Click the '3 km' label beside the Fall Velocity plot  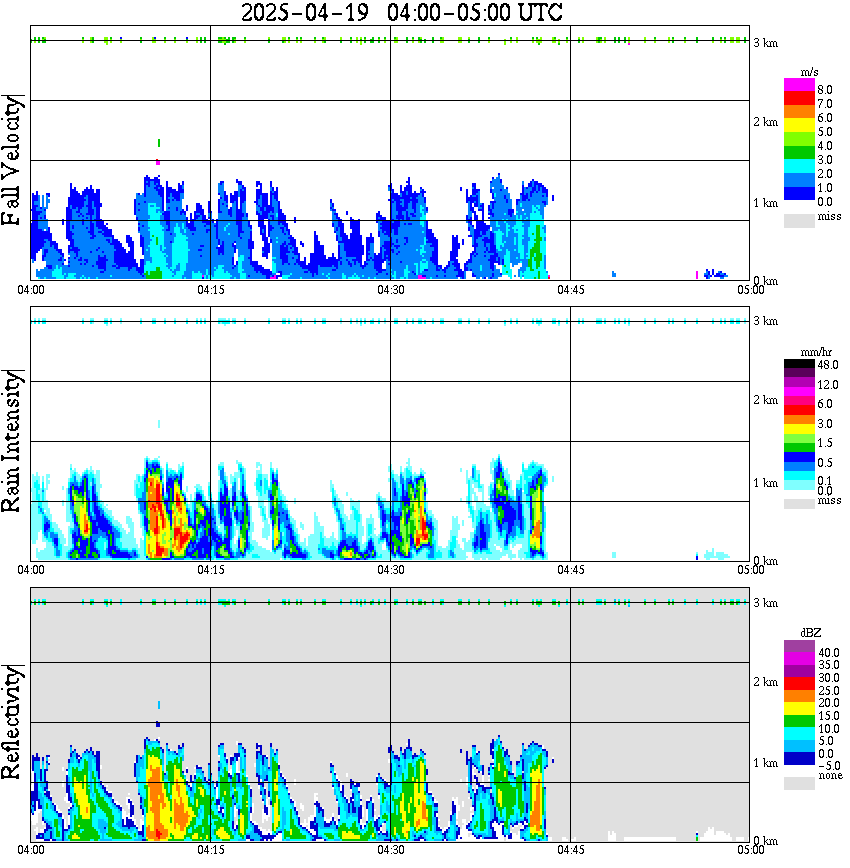click(x=766, y=43)
